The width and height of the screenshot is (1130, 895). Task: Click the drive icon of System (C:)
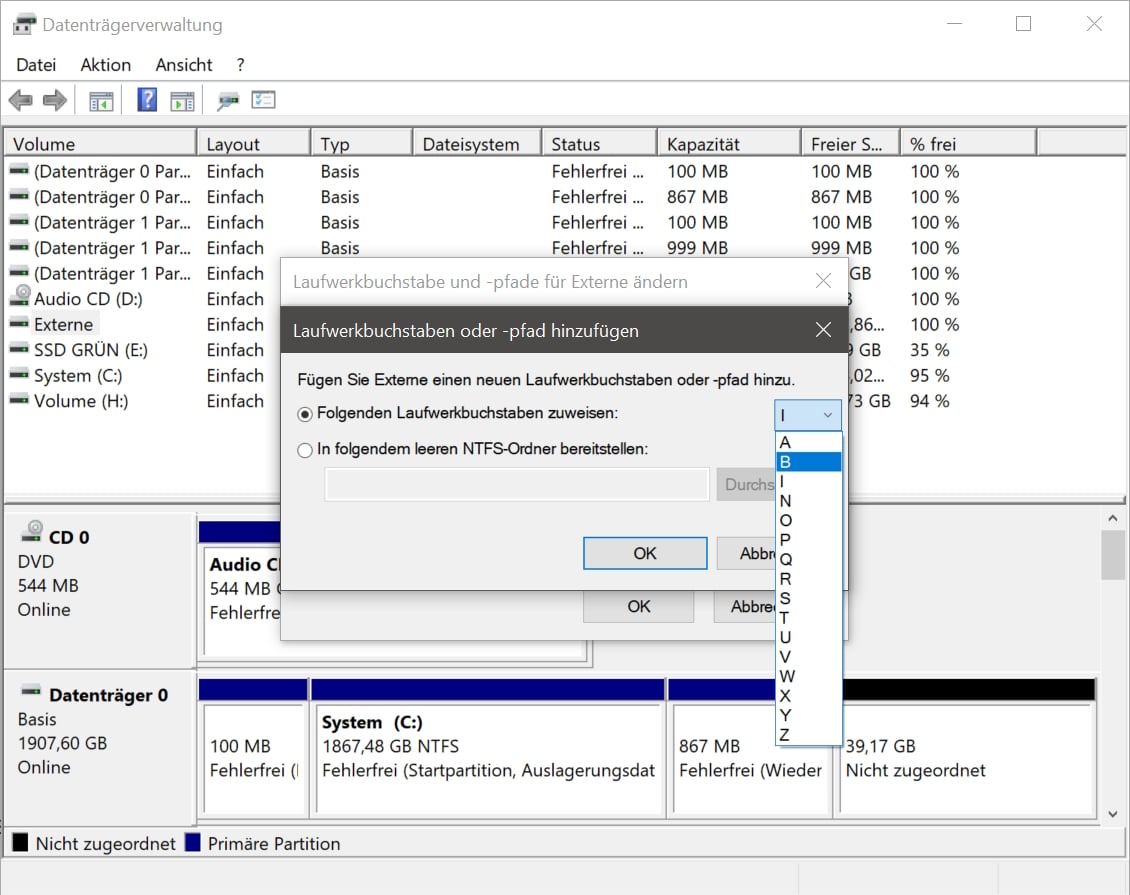pyautogui.click(x=19, y=375)
